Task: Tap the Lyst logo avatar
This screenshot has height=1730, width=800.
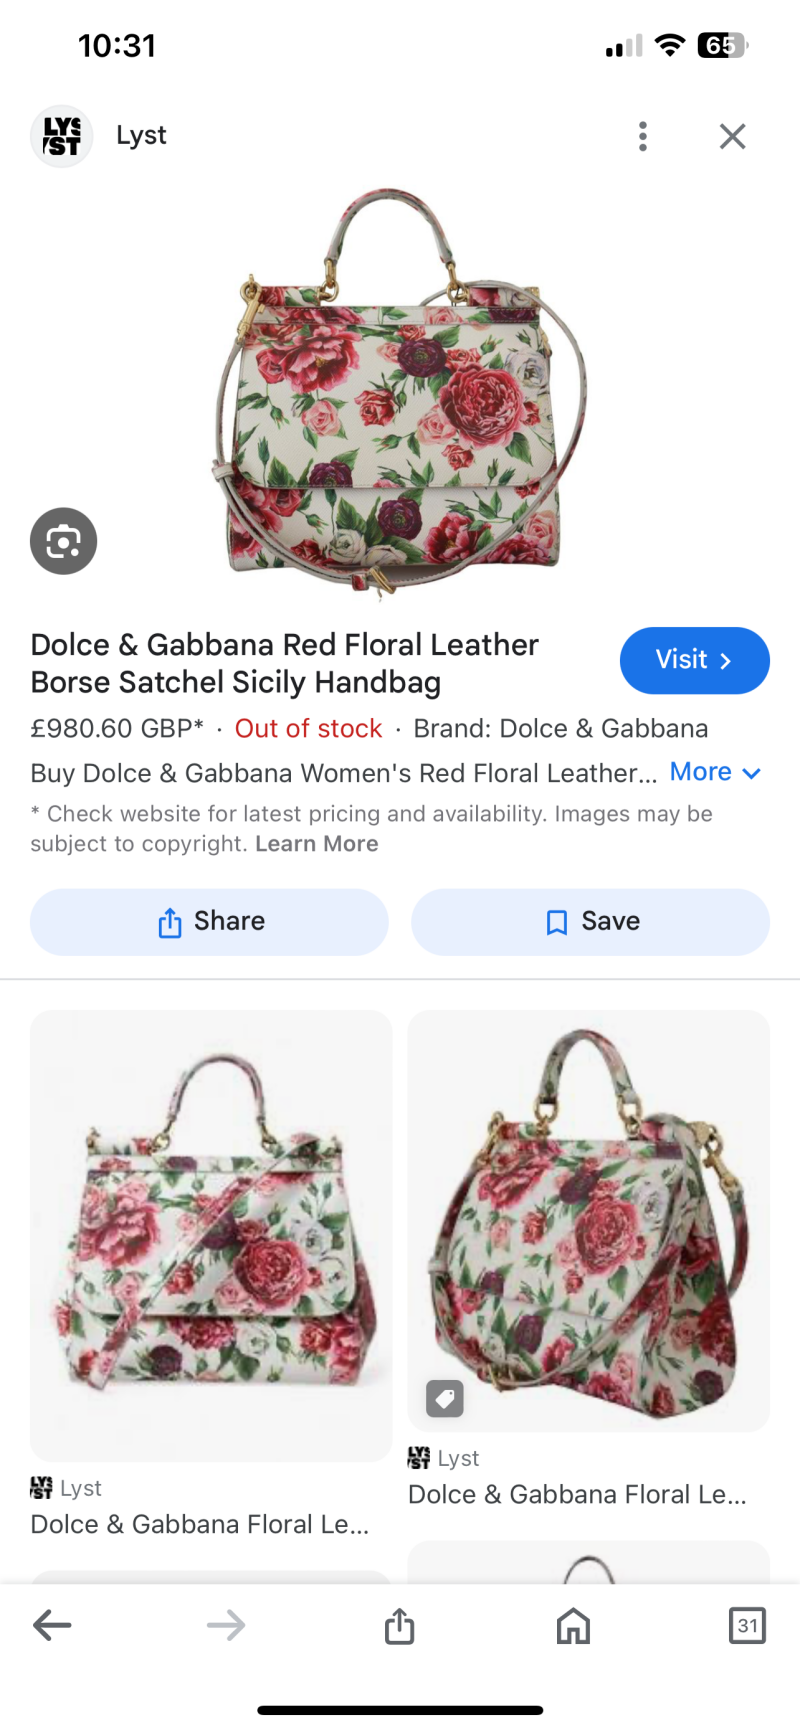Action: [x=62, y=136]
